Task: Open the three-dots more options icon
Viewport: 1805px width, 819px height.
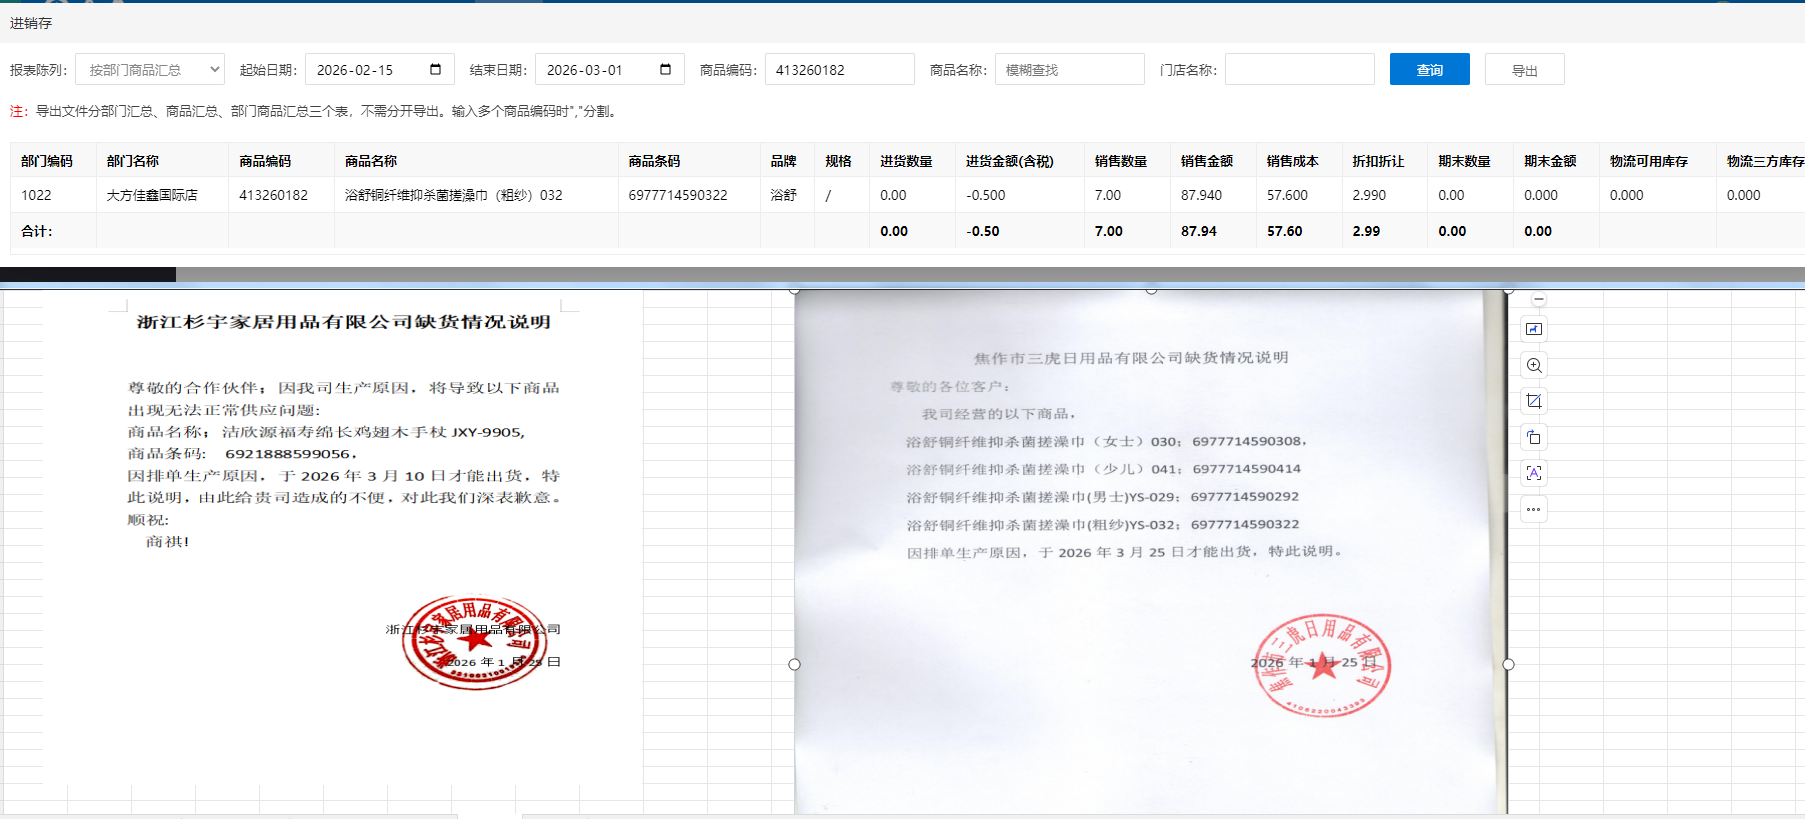Action: [x=1534, y=510]
